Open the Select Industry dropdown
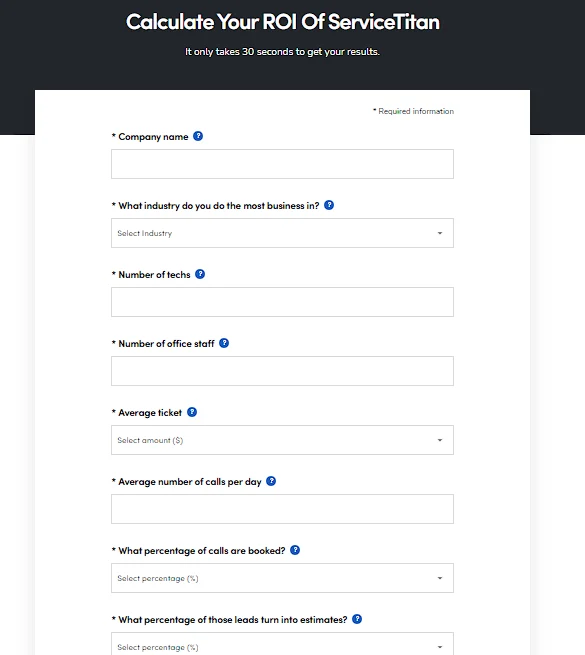 point(282,233)
